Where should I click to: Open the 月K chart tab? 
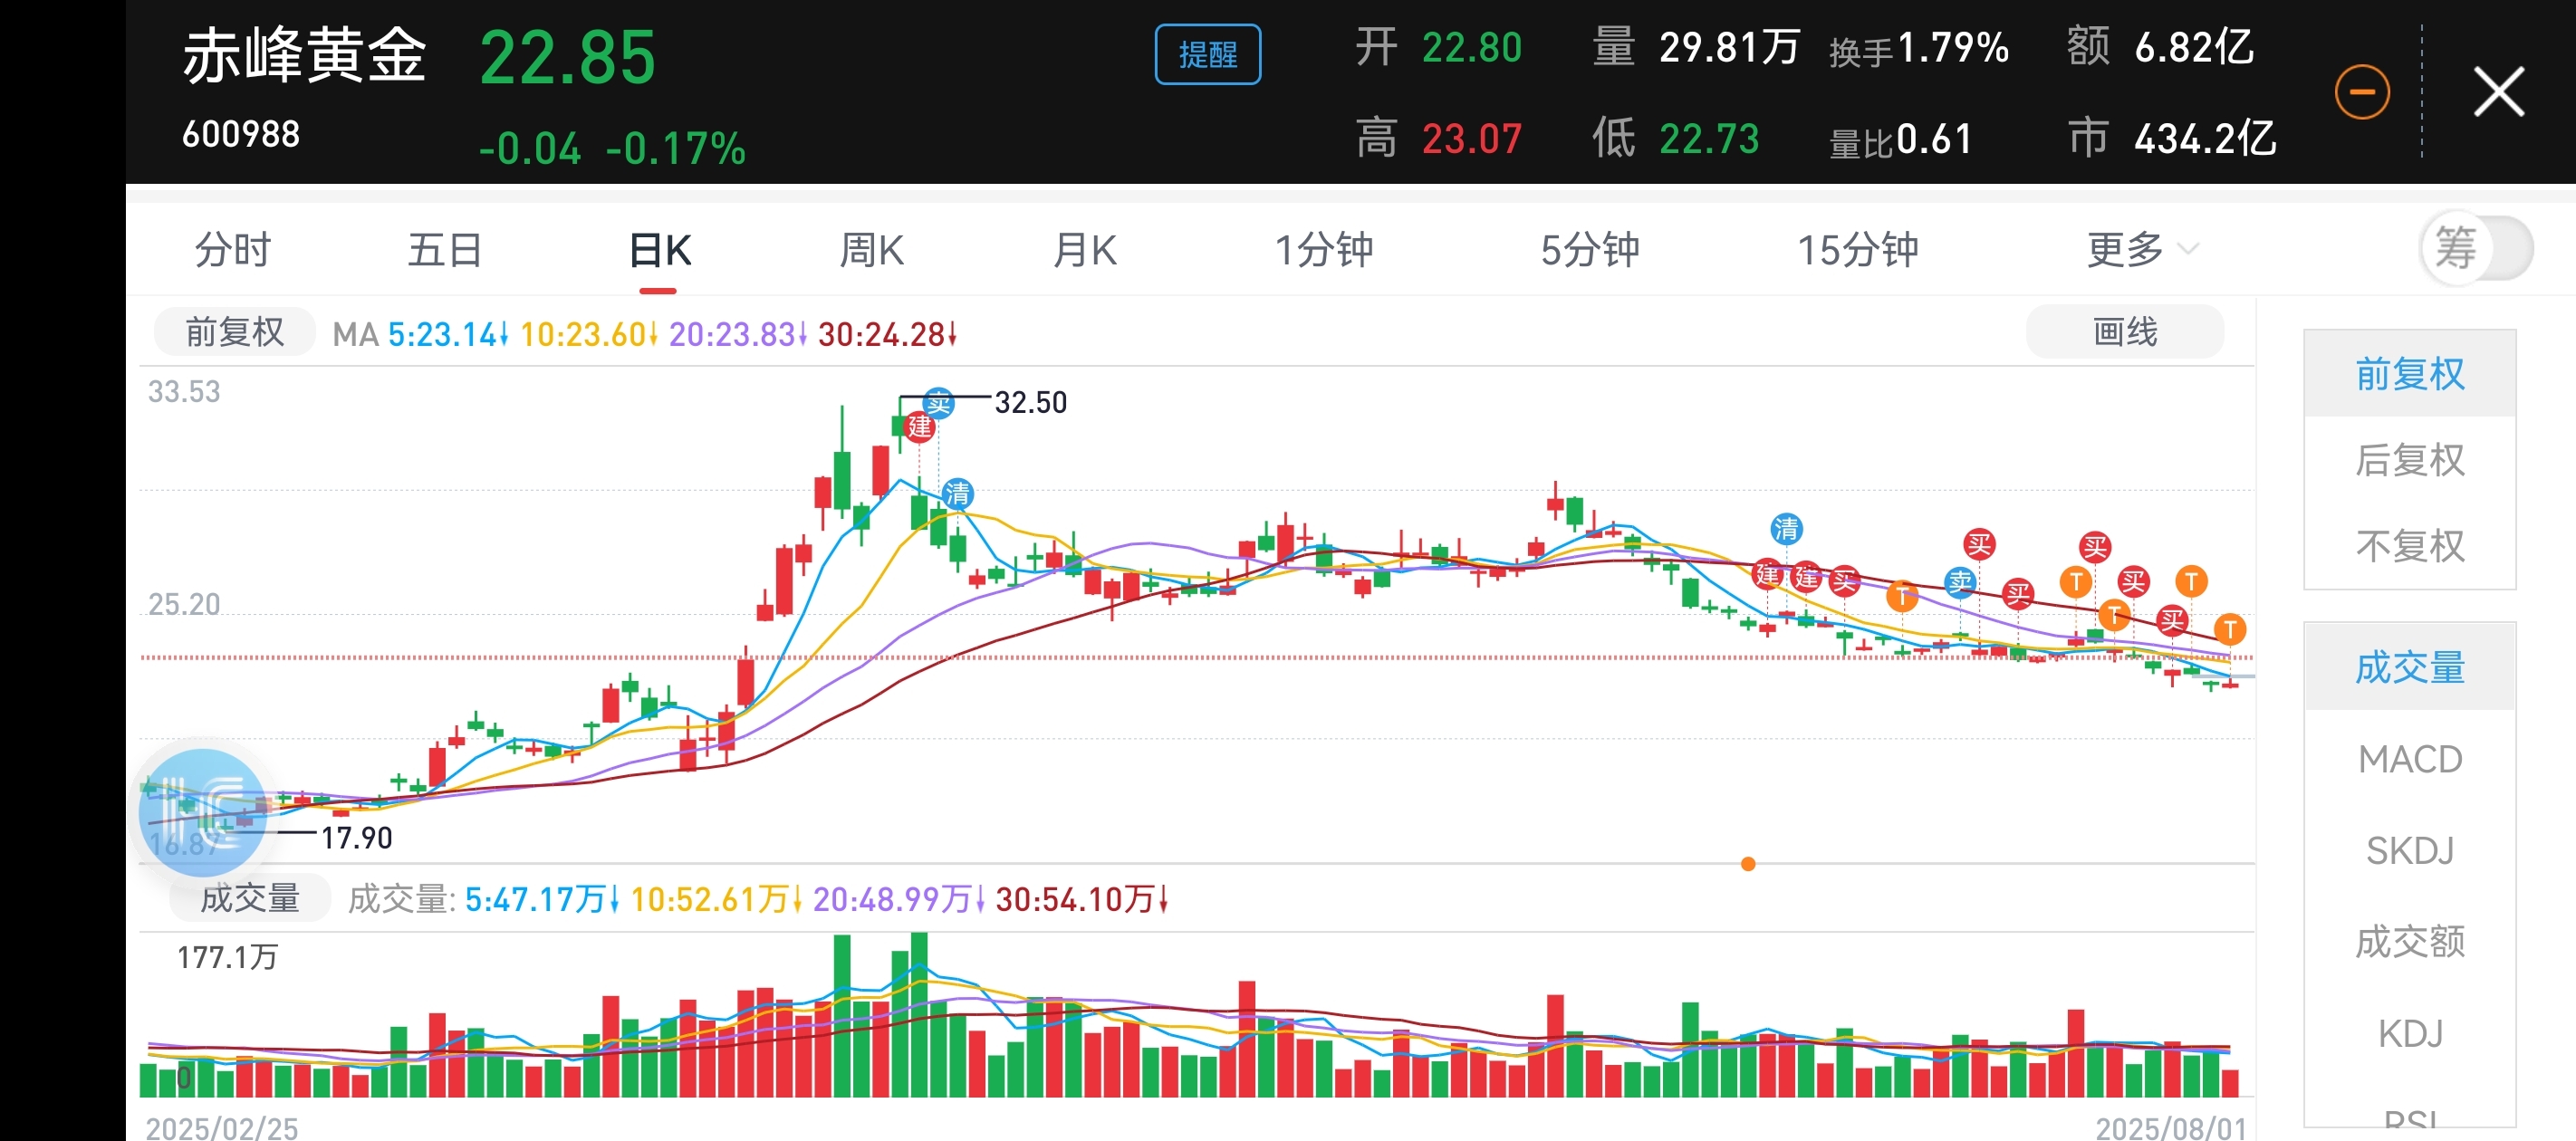1085,249
